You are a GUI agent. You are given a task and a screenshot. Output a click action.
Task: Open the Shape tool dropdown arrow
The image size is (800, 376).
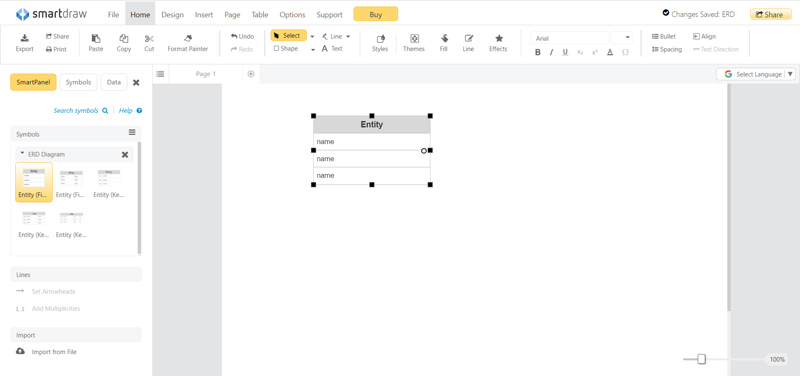pos(313,49)
